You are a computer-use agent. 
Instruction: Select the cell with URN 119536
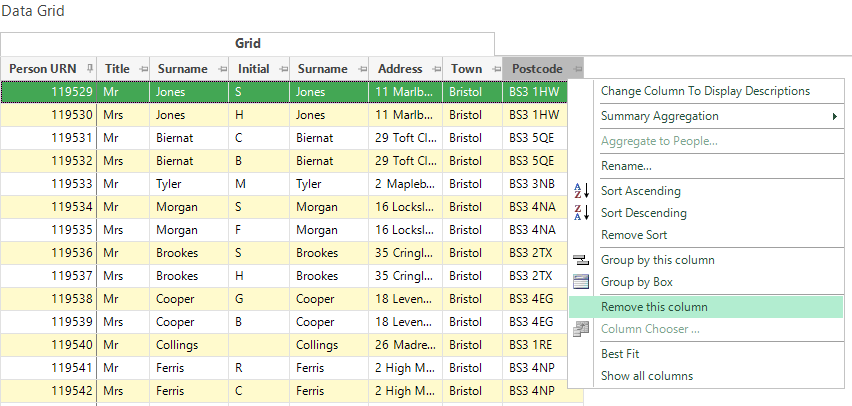(49, 253)
